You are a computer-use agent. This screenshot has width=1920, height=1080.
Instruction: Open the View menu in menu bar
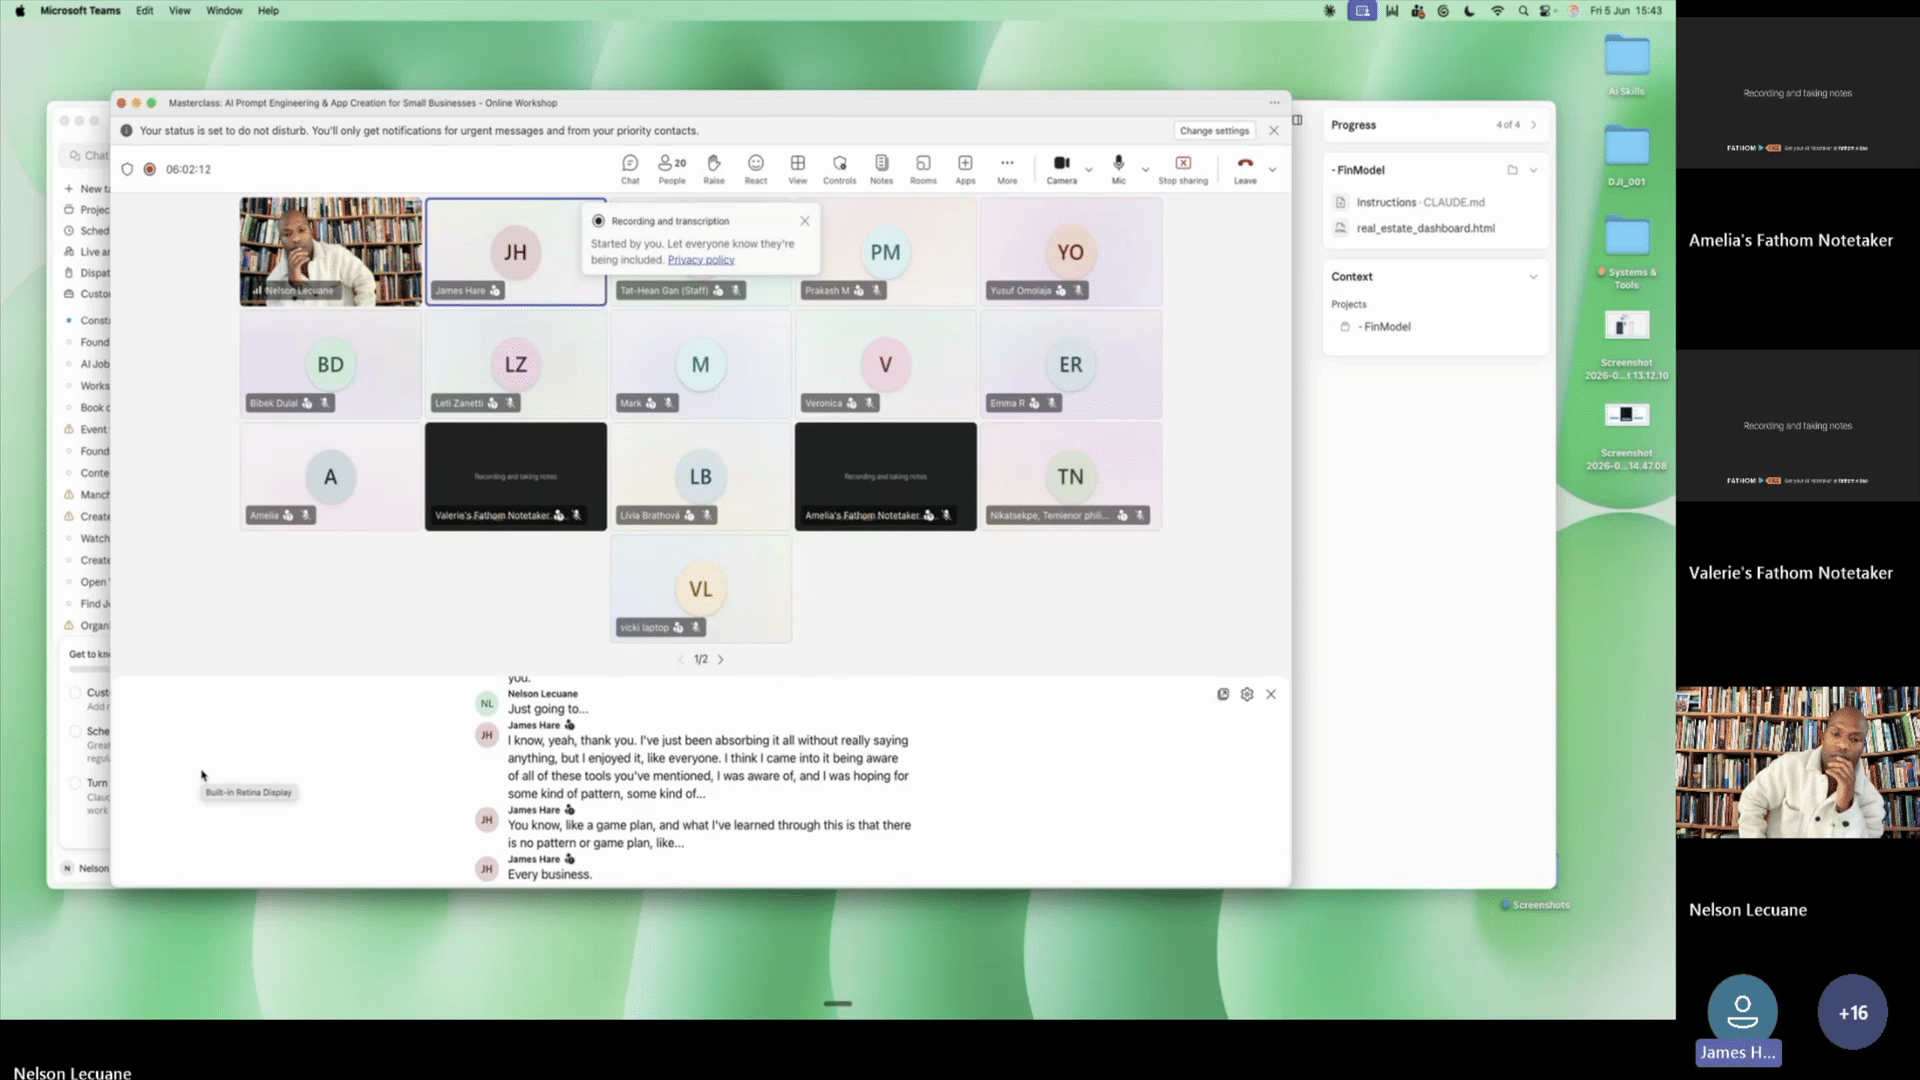pyautogui.click(x=180, y=11)
